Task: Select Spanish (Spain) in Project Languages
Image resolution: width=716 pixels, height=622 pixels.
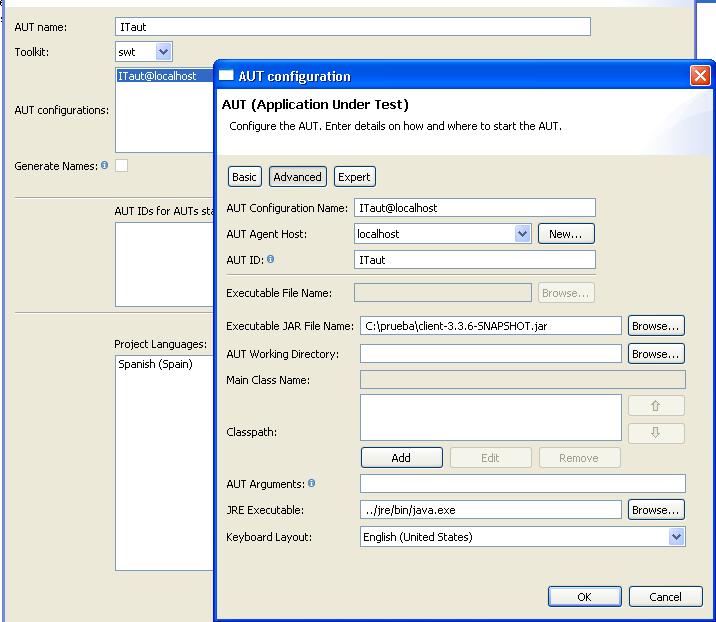Action: coord(155,364)
